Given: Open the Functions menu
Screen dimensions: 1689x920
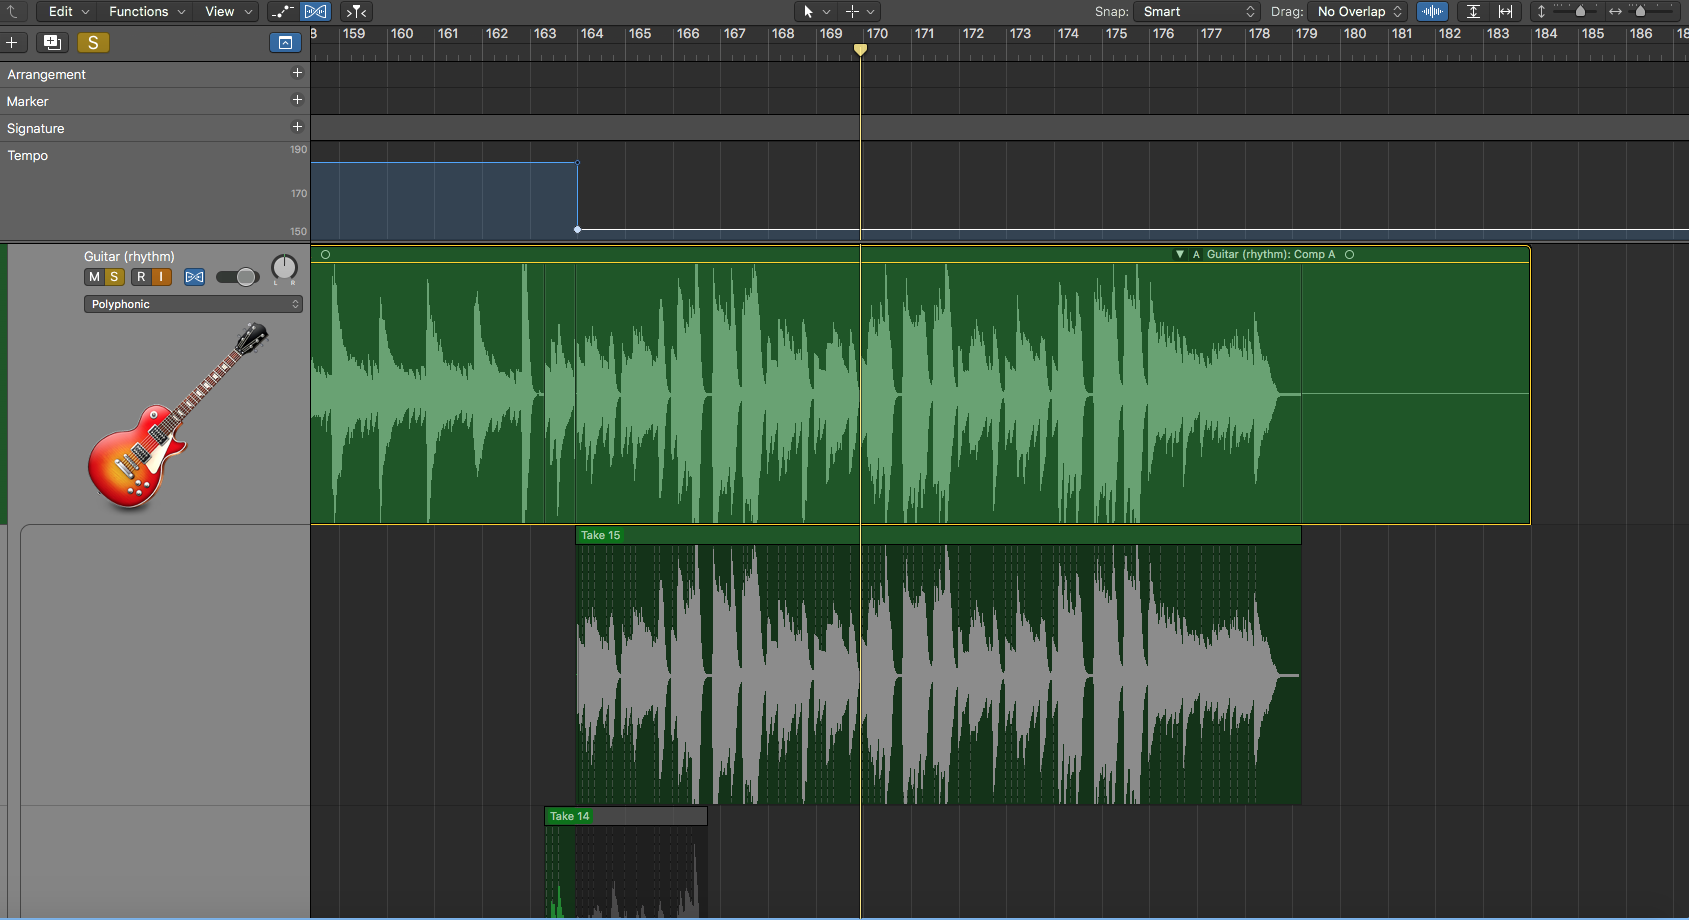Looking at the screenshot, I should [147, 11].
